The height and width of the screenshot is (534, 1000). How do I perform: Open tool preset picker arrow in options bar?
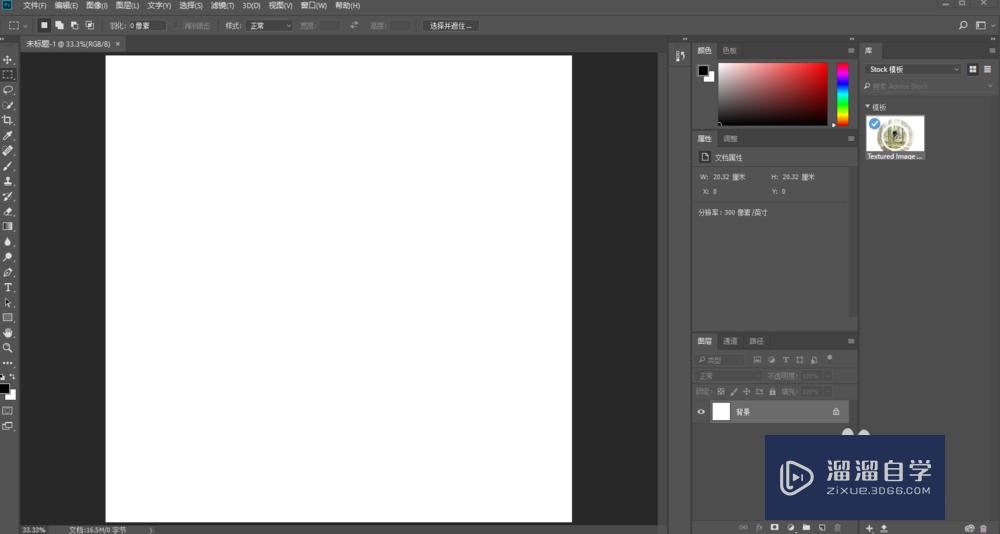(x=26, y=26)
